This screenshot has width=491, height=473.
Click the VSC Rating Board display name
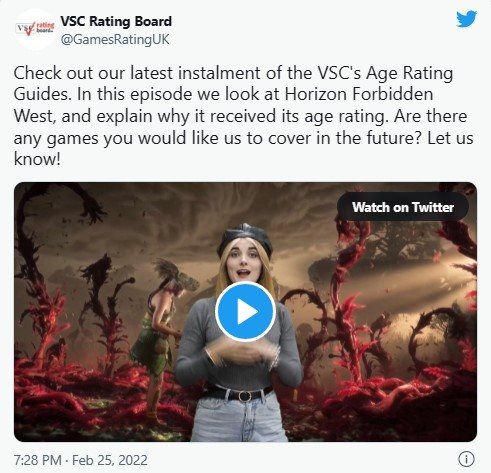116,21
